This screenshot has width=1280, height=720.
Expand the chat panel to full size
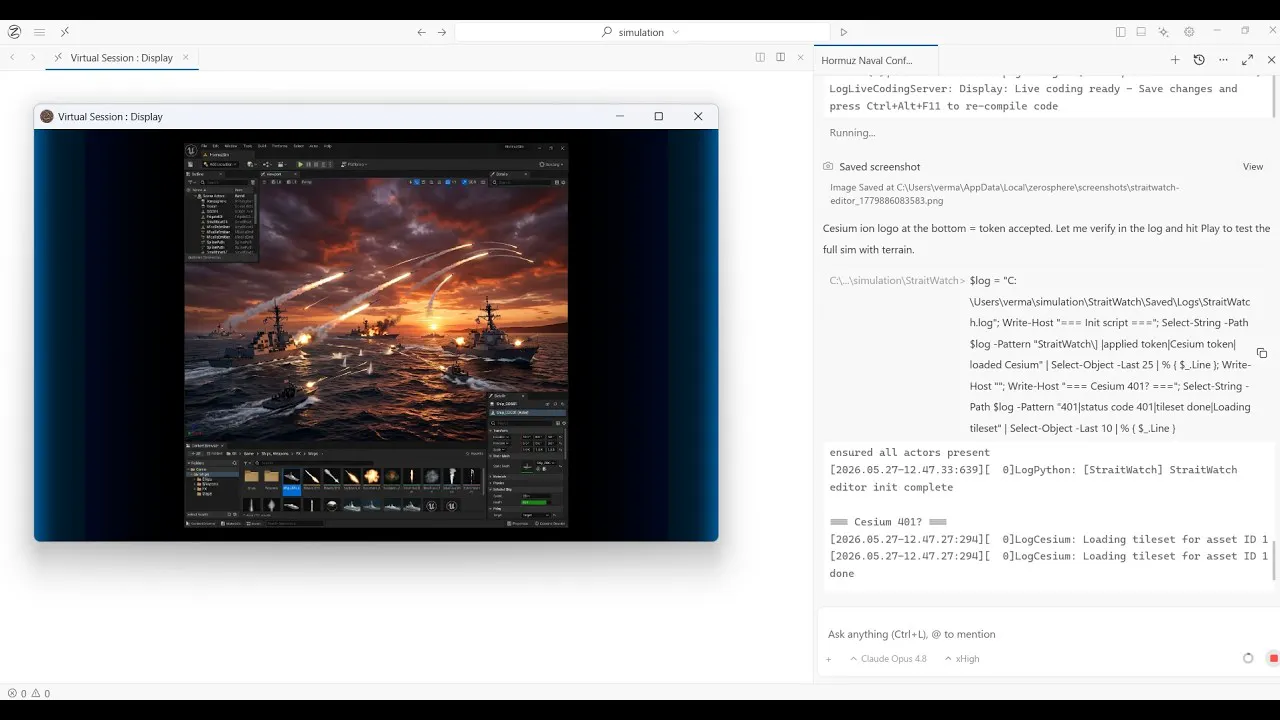click(x=1247, y=60)
